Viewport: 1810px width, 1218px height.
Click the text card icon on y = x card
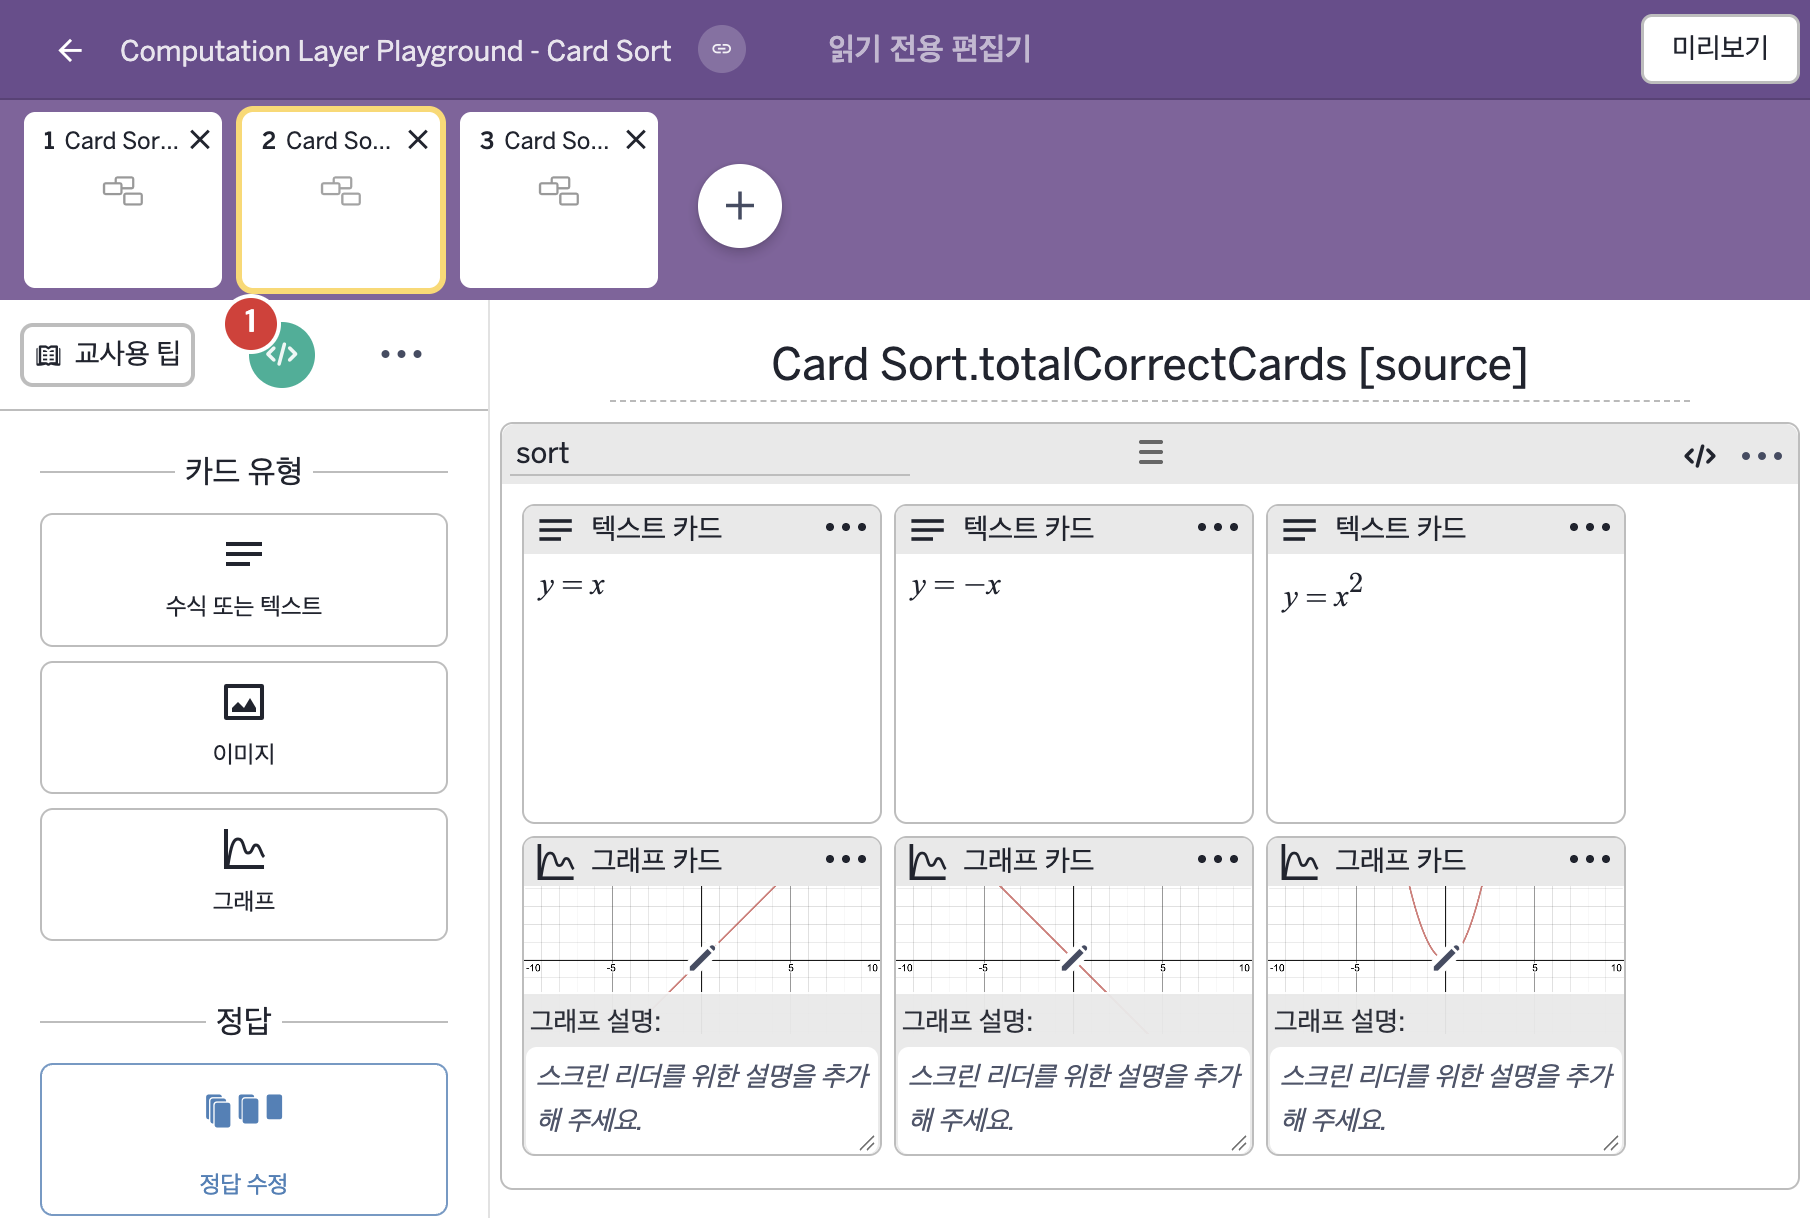click(556, 529)
